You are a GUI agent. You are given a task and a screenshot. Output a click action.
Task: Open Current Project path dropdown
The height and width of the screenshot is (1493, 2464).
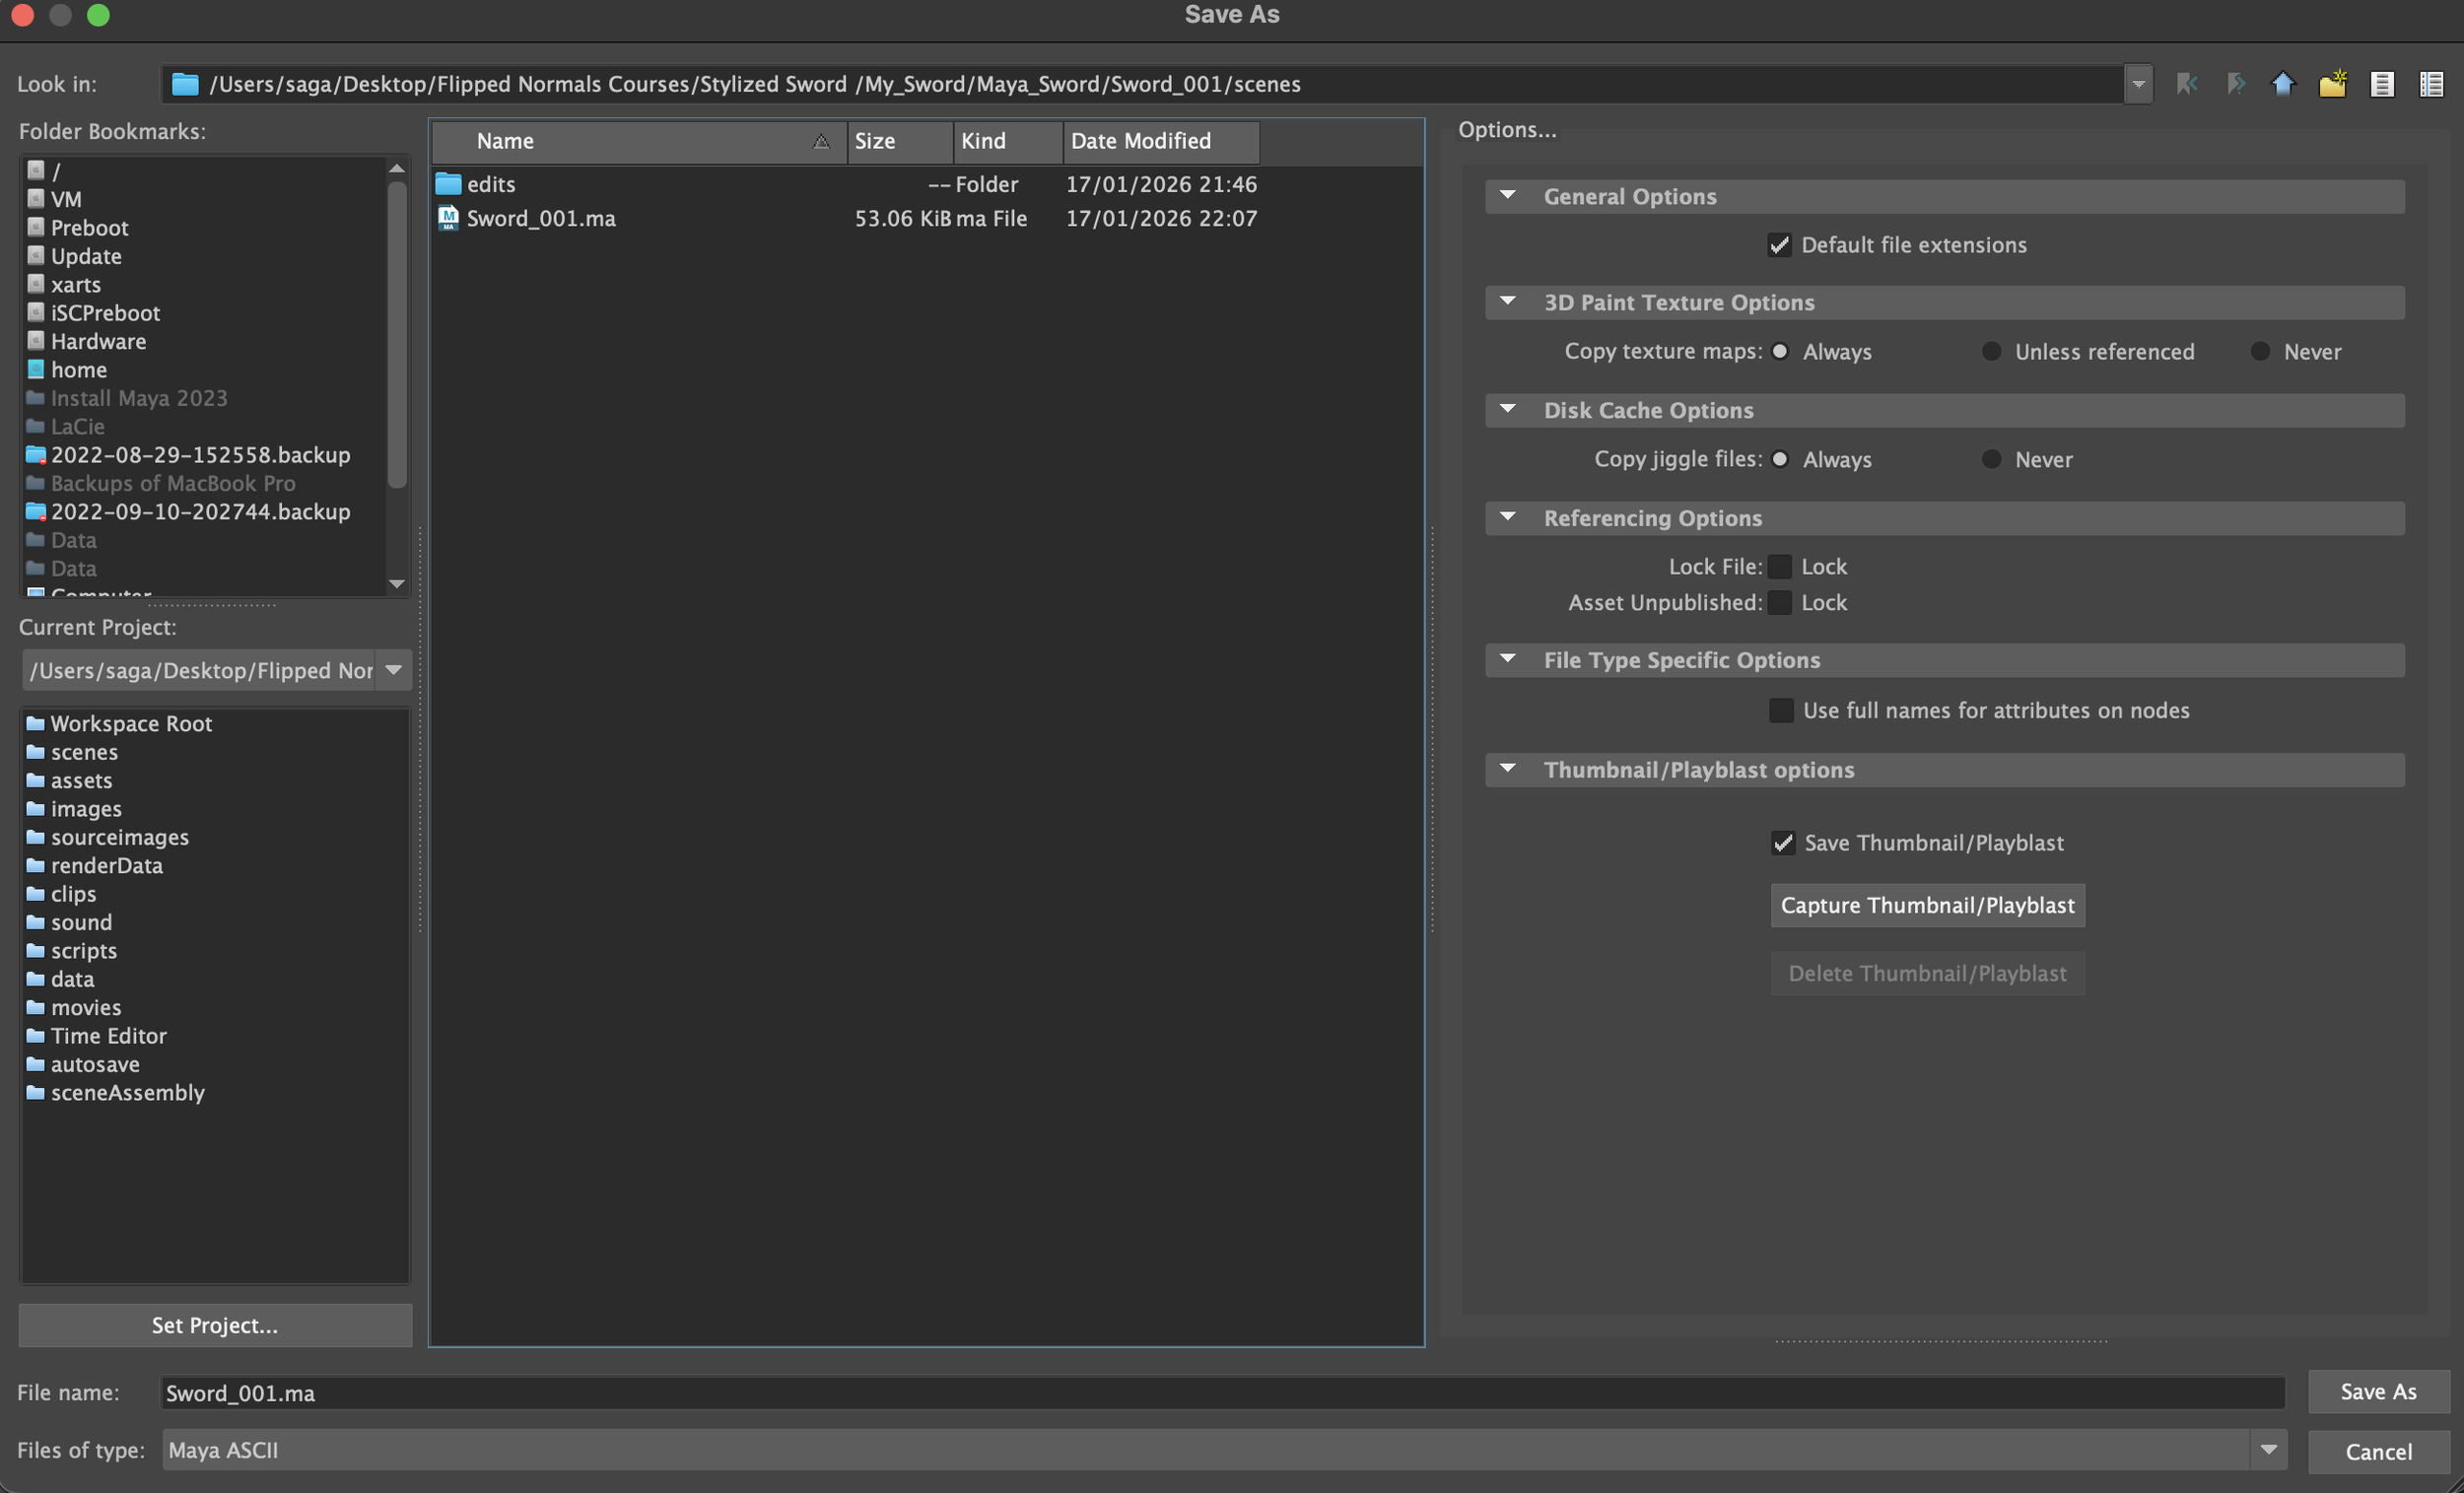[394, 670]
